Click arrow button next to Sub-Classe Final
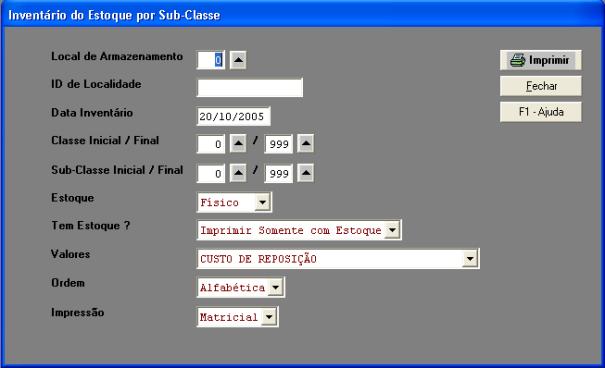This screenshot has width=605, height=368. tap(306, 173)
